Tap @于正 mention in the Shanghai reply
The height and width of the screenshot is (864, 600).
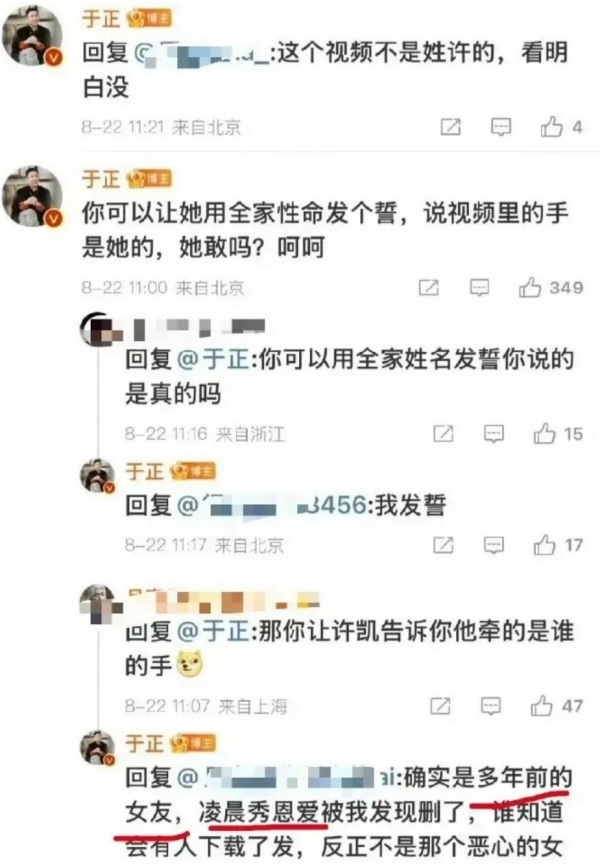coord(213,630)
